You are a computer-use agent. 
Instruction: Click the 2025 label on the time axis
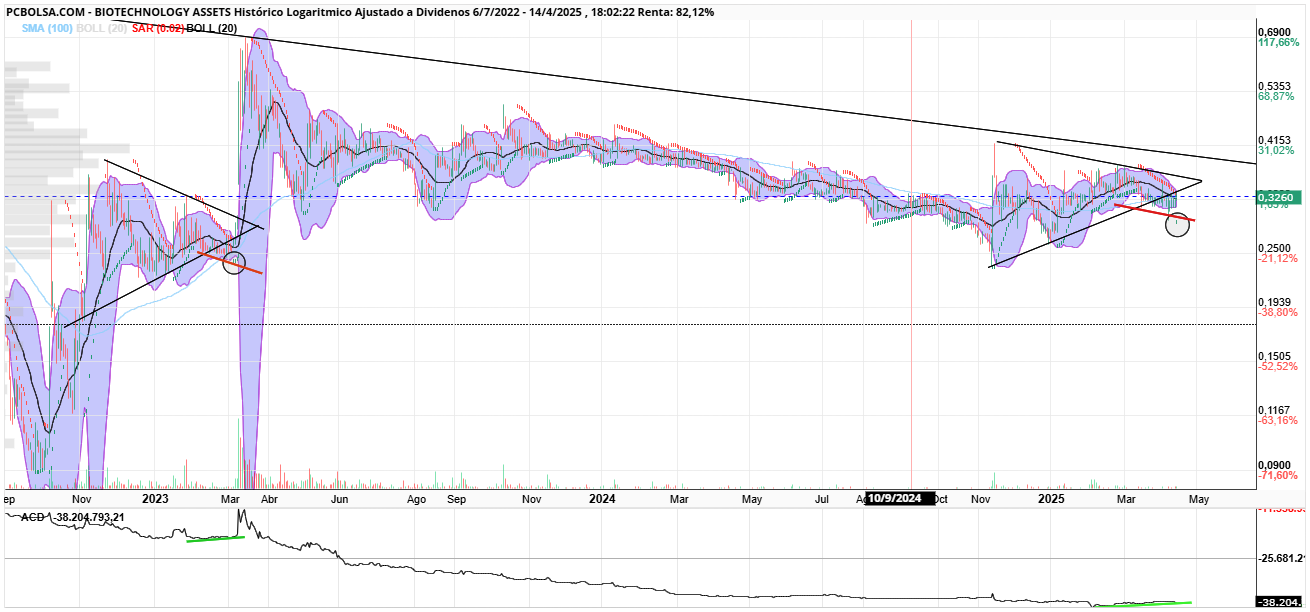[x=1052, y=498]
